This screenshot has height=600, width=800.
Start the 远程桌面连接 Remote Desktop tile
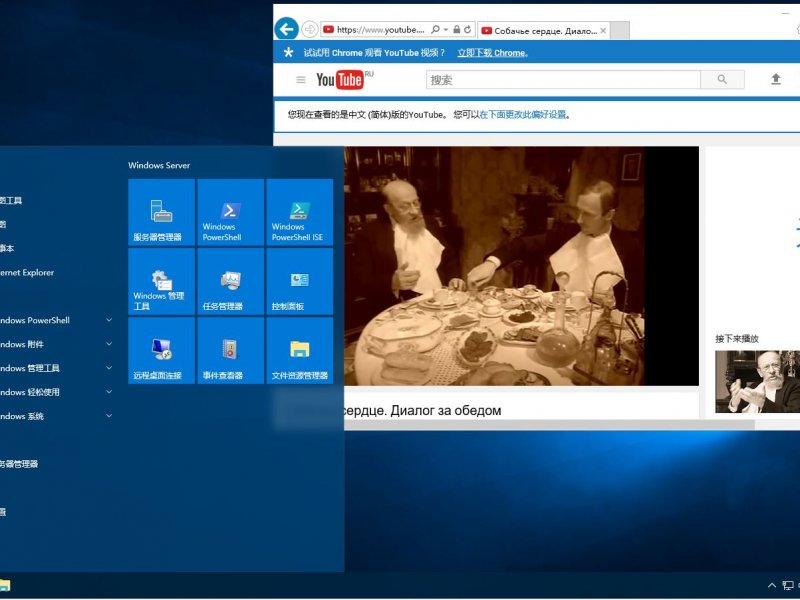[x=161, y=350]
